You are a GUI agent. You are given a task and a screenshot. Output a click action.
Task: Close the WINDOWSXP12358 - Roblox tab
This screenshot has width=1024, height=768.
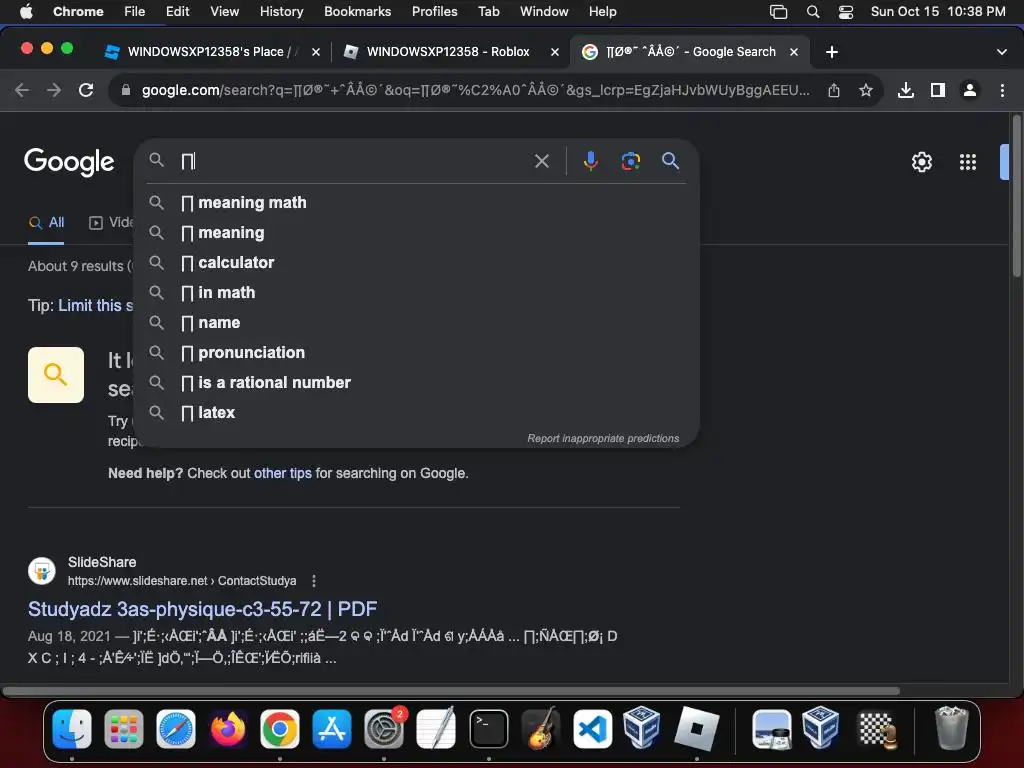click(554, 52)
